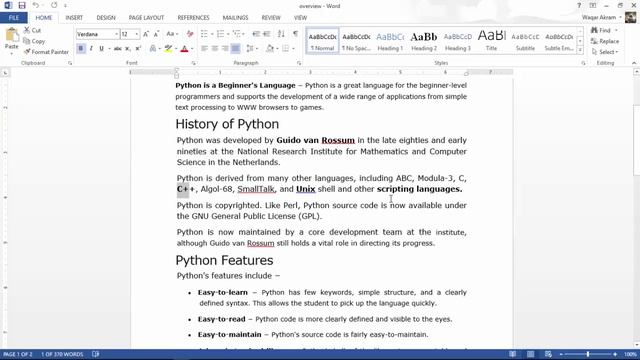Click the Replace button
Screen dimensions: 640x360
[605, 41]
